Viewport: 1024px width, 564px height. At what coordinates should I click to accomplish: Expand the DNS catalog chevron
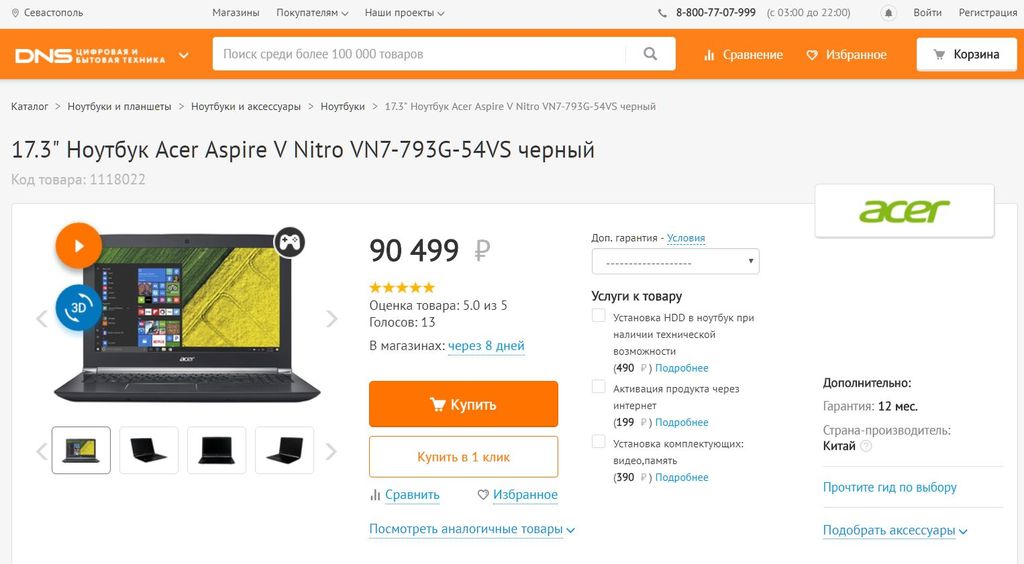click(184, 55)
